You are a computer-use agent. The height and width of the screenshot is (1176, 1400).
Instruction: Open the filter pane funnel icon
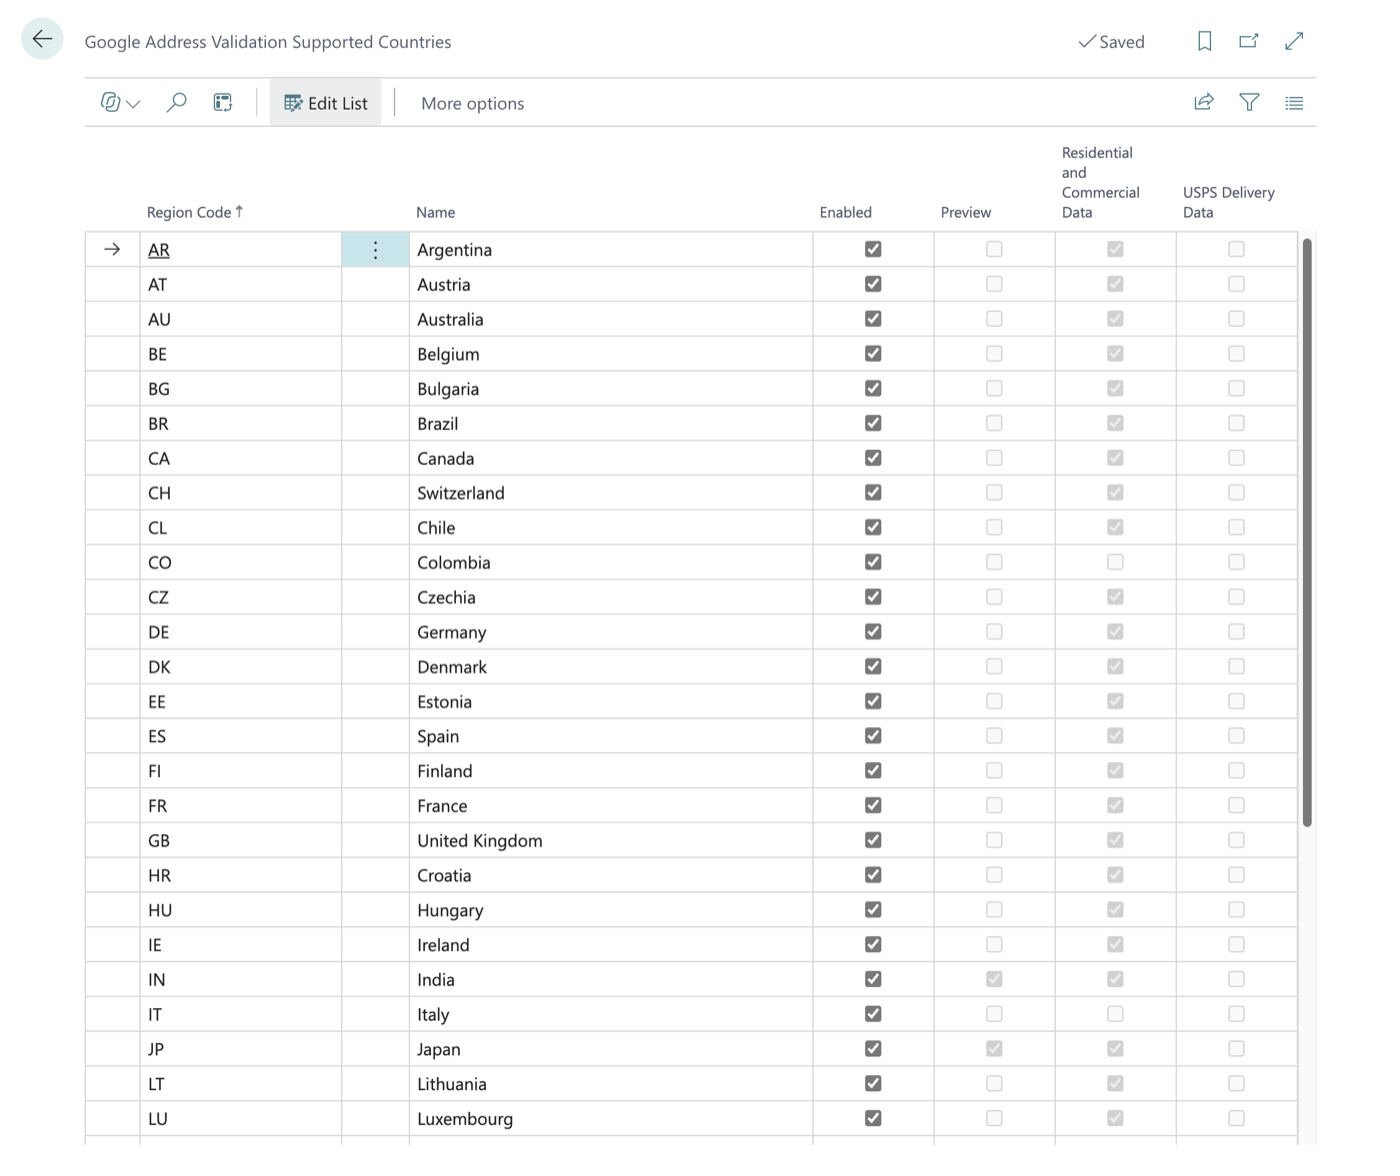(x=1249, y=102)
